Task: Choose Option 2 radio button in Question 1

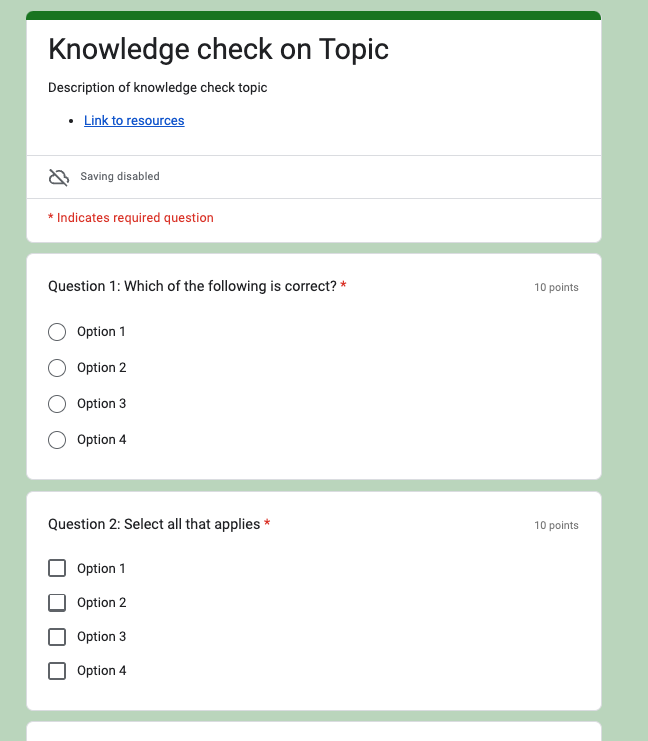Action: tap(57, 368)
